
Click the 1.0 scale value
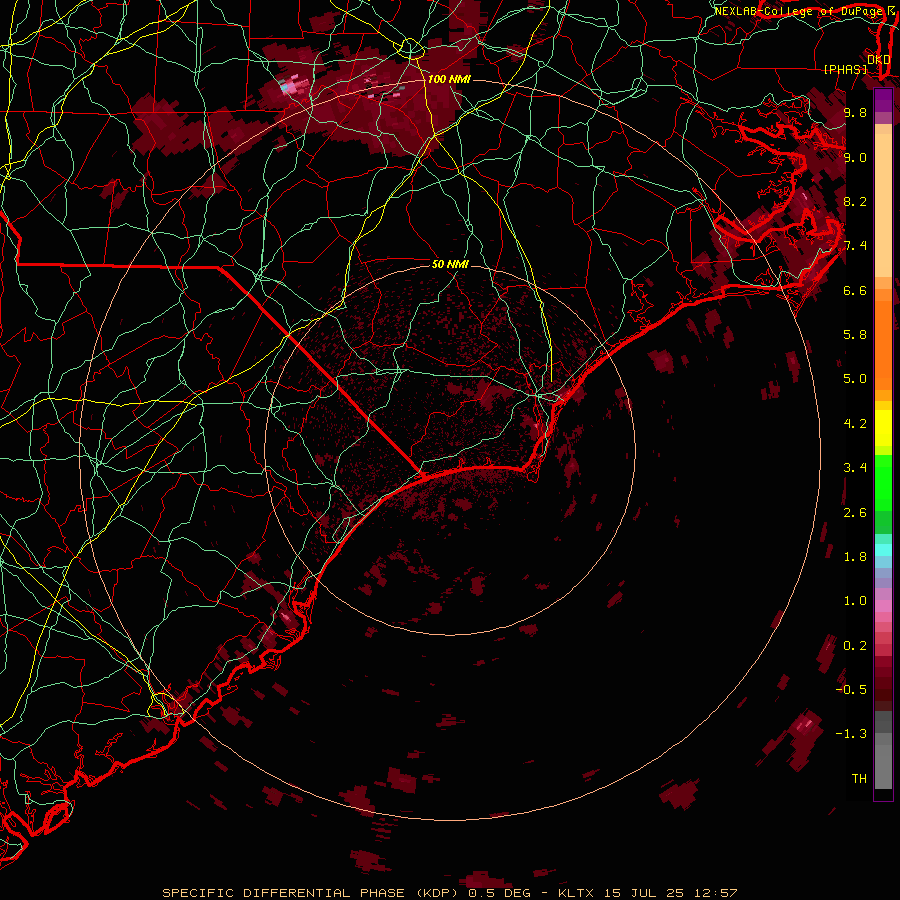(855, 601)
